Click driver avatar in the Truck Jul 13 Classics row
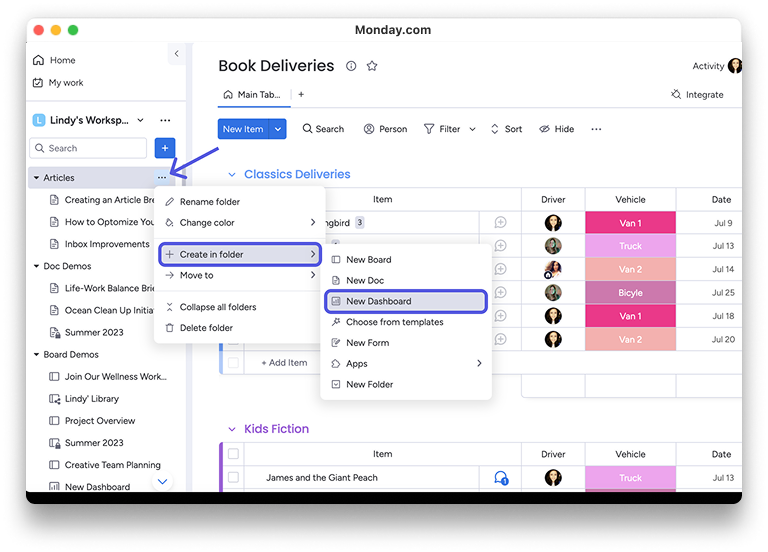Viewport: 768px width, 552px height. pos(553,246)
